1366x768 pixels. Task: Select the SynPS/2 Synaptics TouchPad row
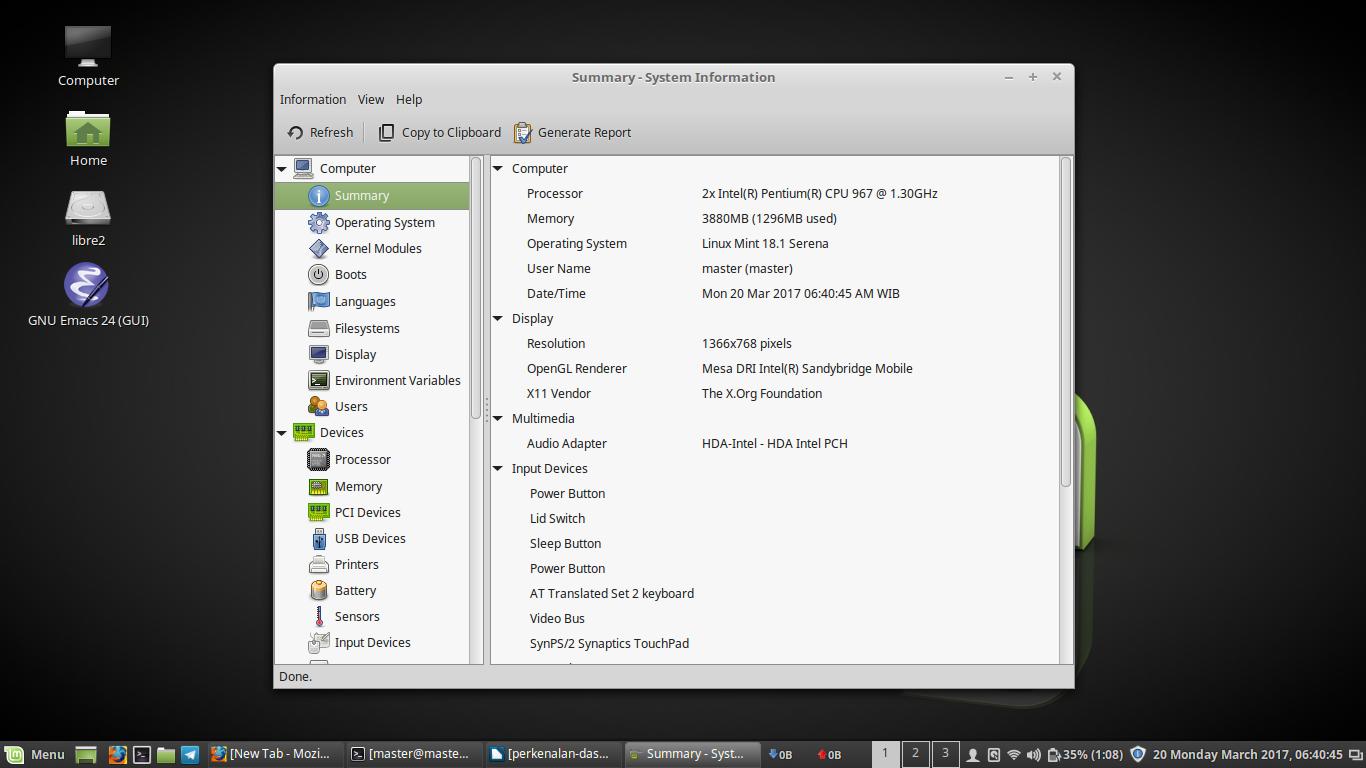point(775,644)
